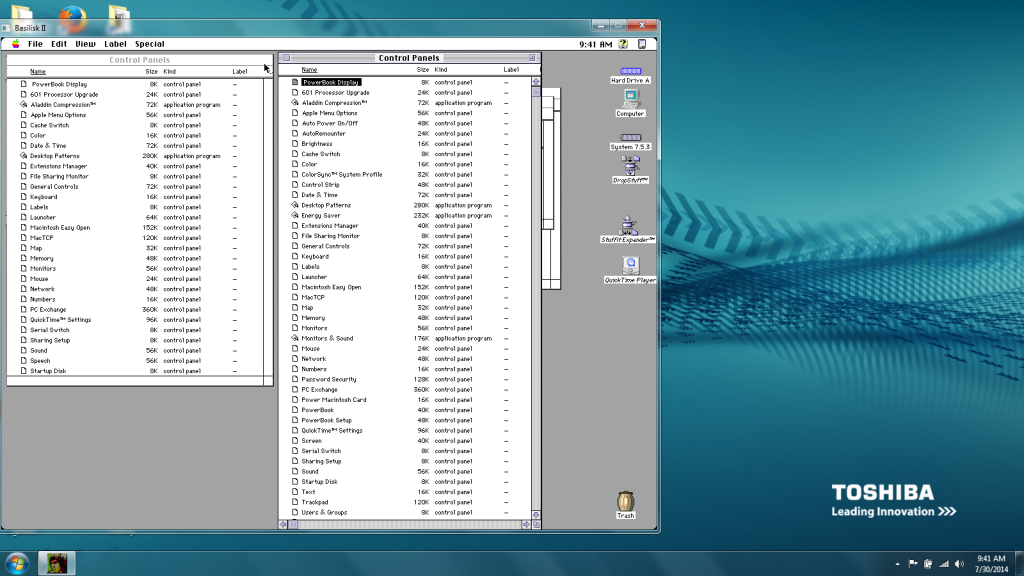Select Text row in front window
This screenshot has height=576, width=1024.
coord(404,492)
